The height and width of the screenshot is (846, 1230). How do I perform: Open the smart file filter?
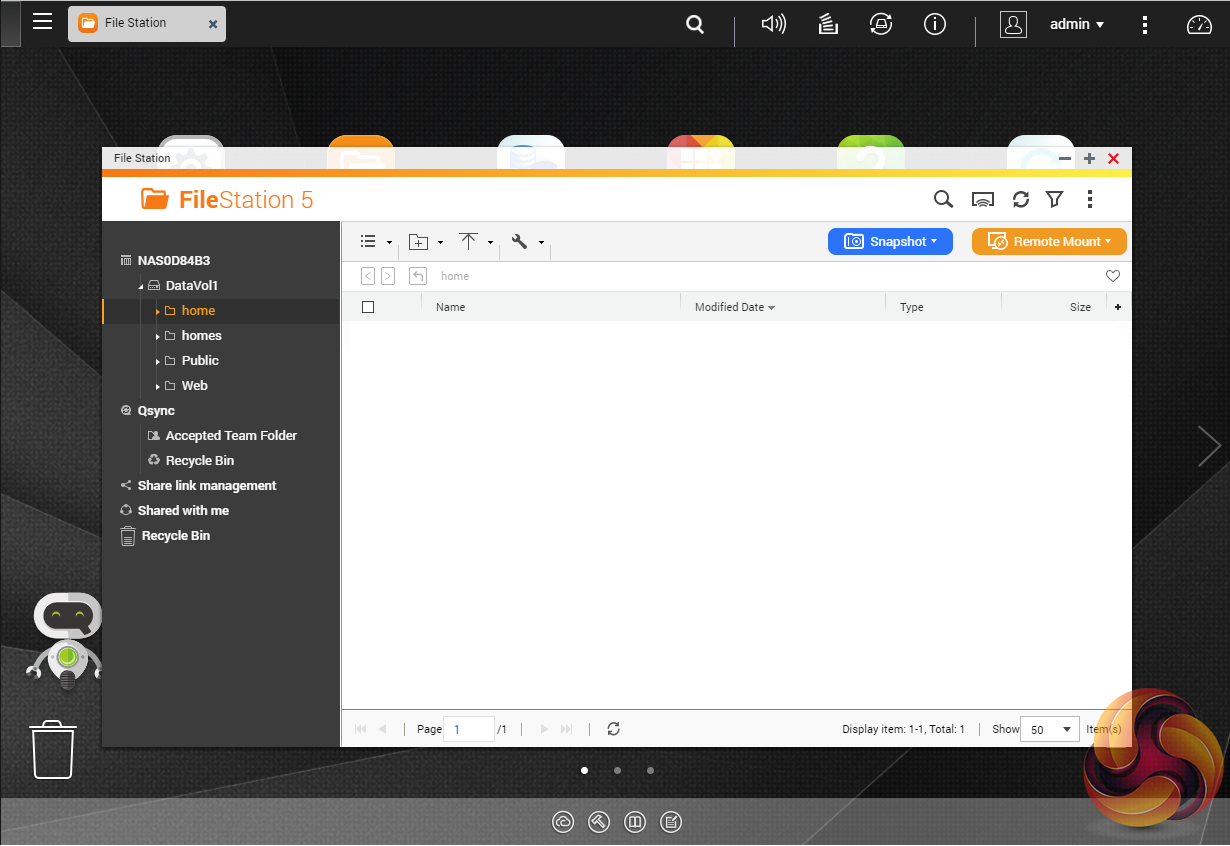pos(1054,199)
